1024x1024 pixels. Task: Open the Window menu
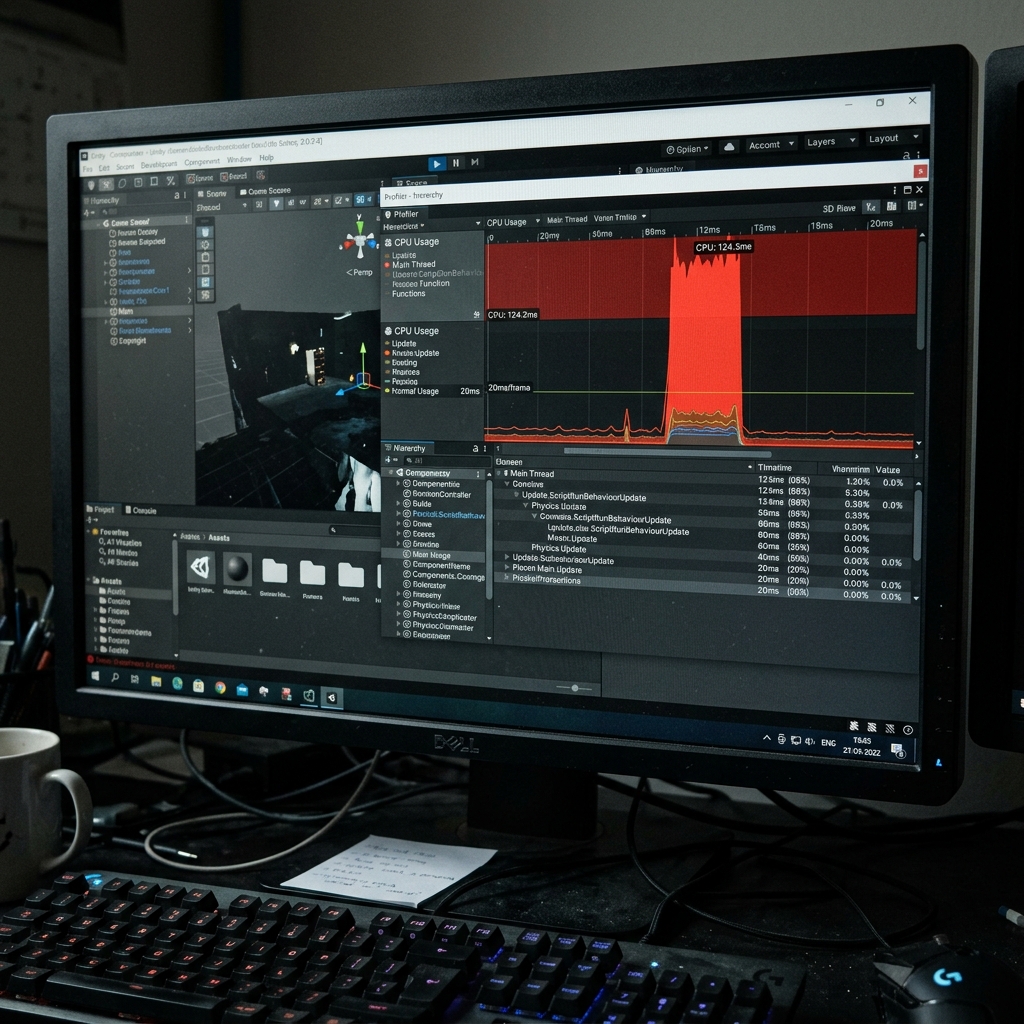point(239,159)
